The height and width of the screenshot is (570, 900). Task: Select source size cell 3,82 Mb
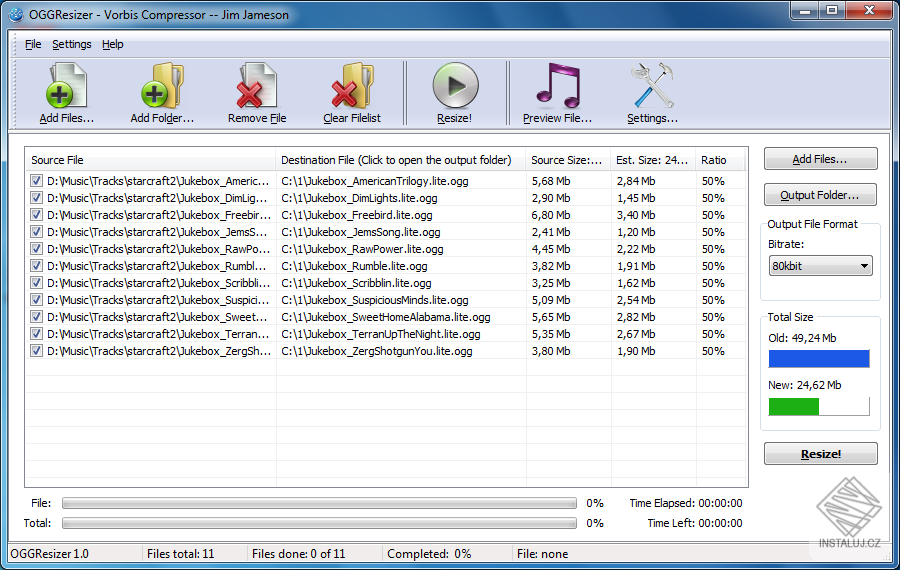tap(550, 266)
